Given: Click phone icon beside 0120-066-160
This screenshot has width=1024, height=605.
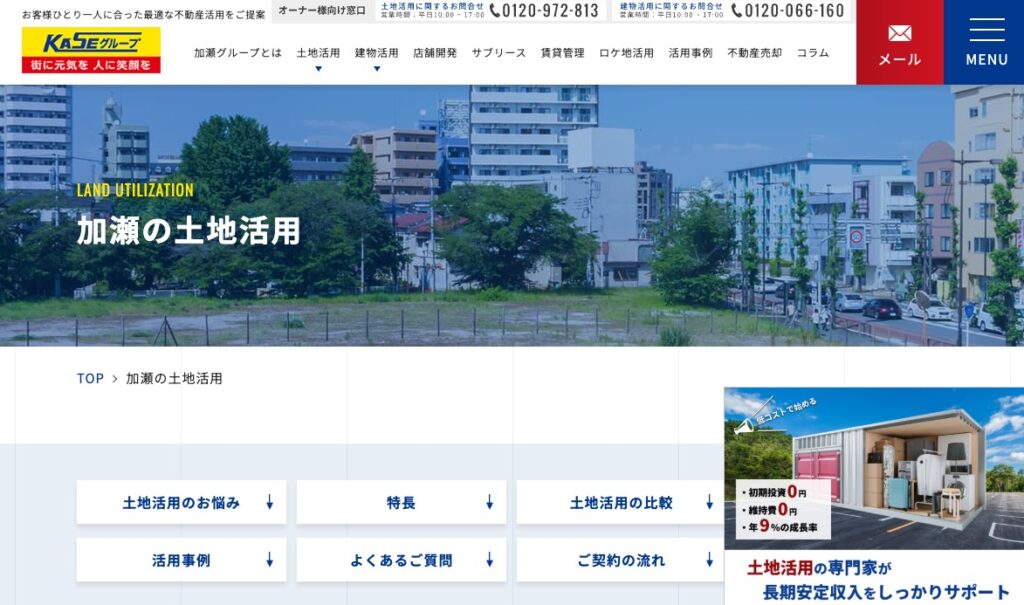Looking at the screenshot, I should [737, 11].
